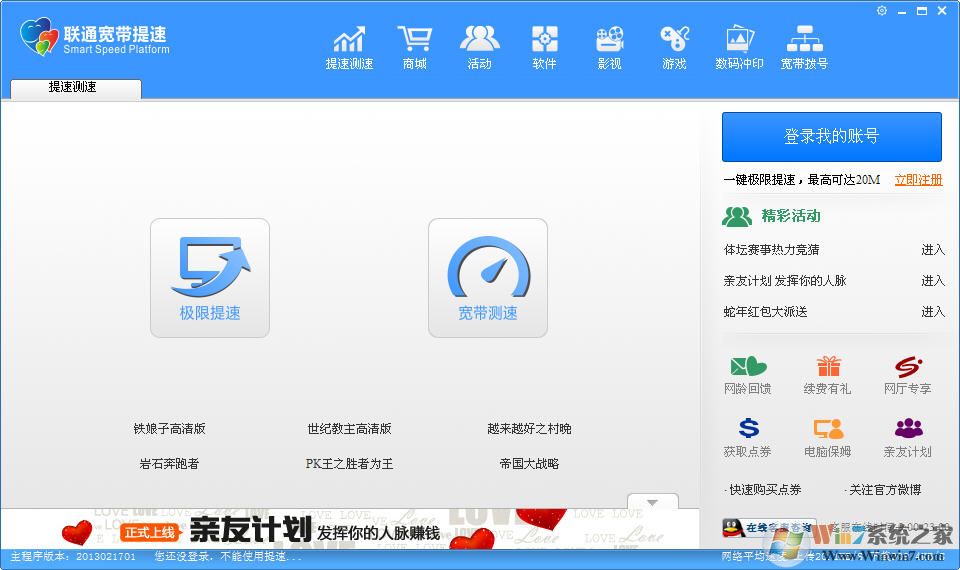The height and width of the screenshot is (570, 960).
Task: Open the 宽带拨号 network icon
Action: (x=804, y=48)
